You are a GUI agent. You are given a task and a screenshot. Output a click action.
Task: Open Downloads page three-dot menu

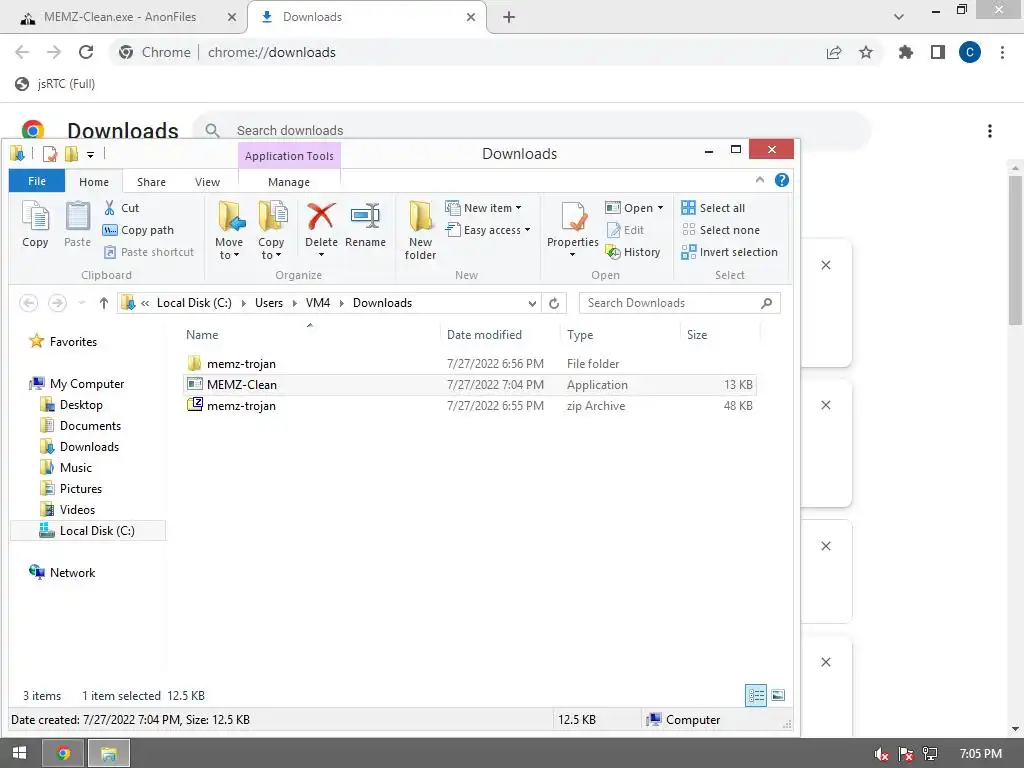point(990,131)
